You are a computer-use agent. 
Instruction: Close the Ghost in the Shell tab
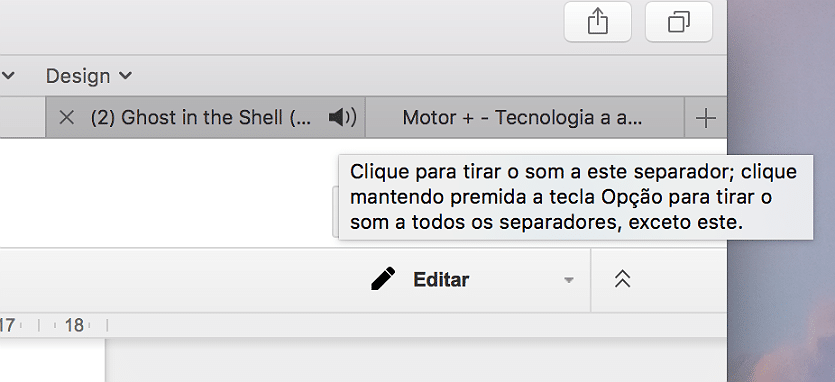(66, 118)
